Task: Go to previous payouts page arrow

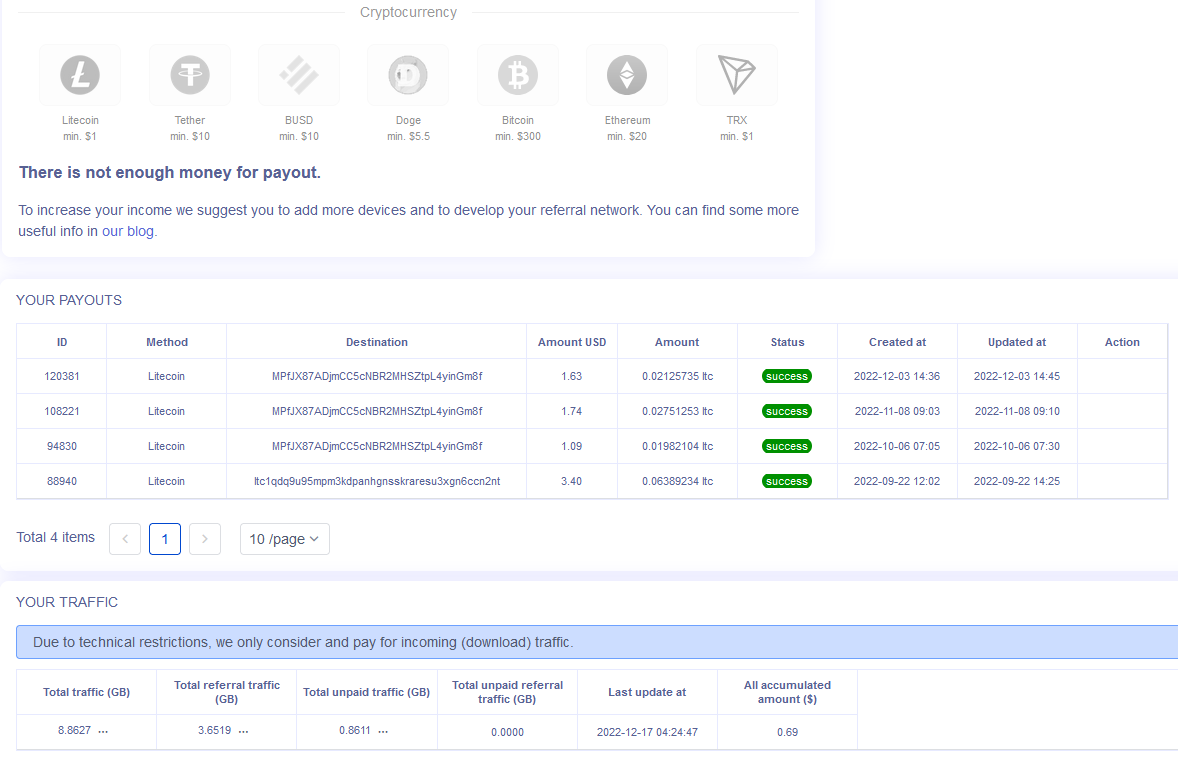Action: [125, 539]
